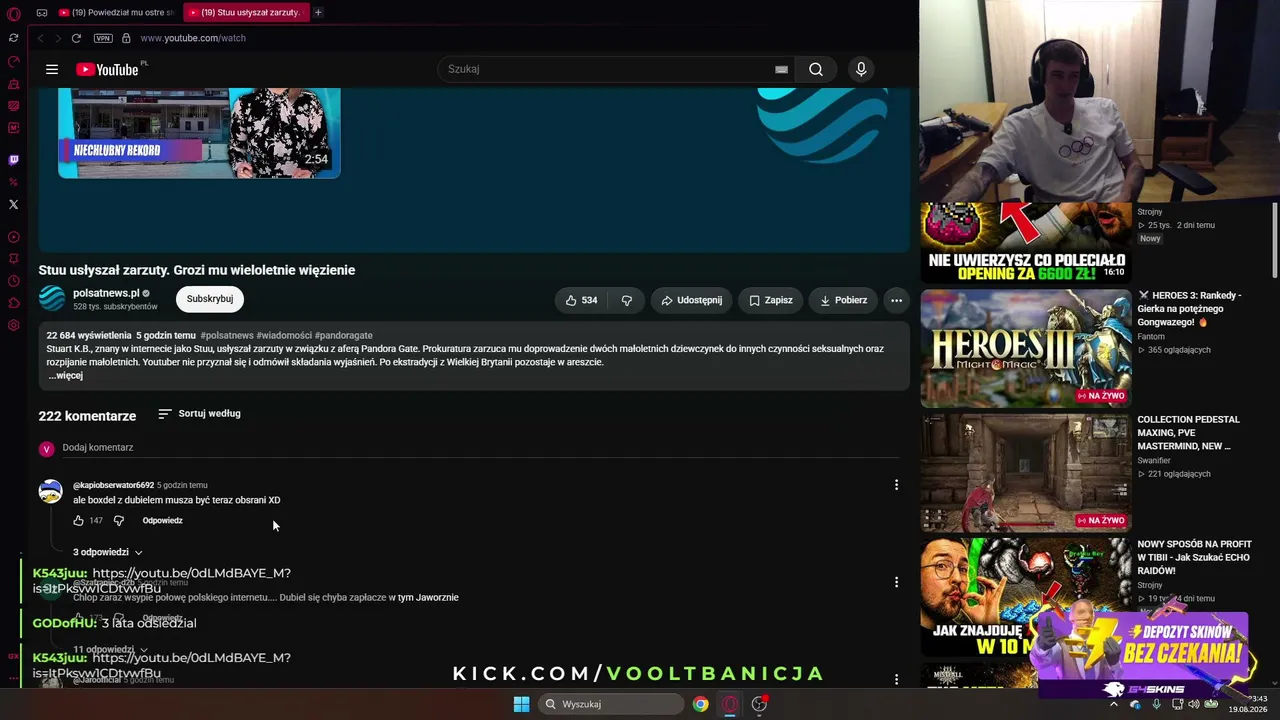
Task: Dislike the kapiobserwator6692 comment
Action: pyautogui.click(x=118, y=521)
